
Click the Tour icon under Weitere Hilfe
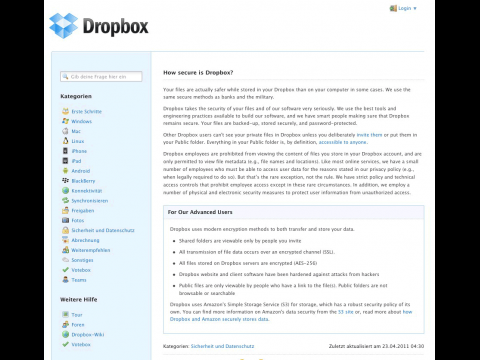pos(66,315)
